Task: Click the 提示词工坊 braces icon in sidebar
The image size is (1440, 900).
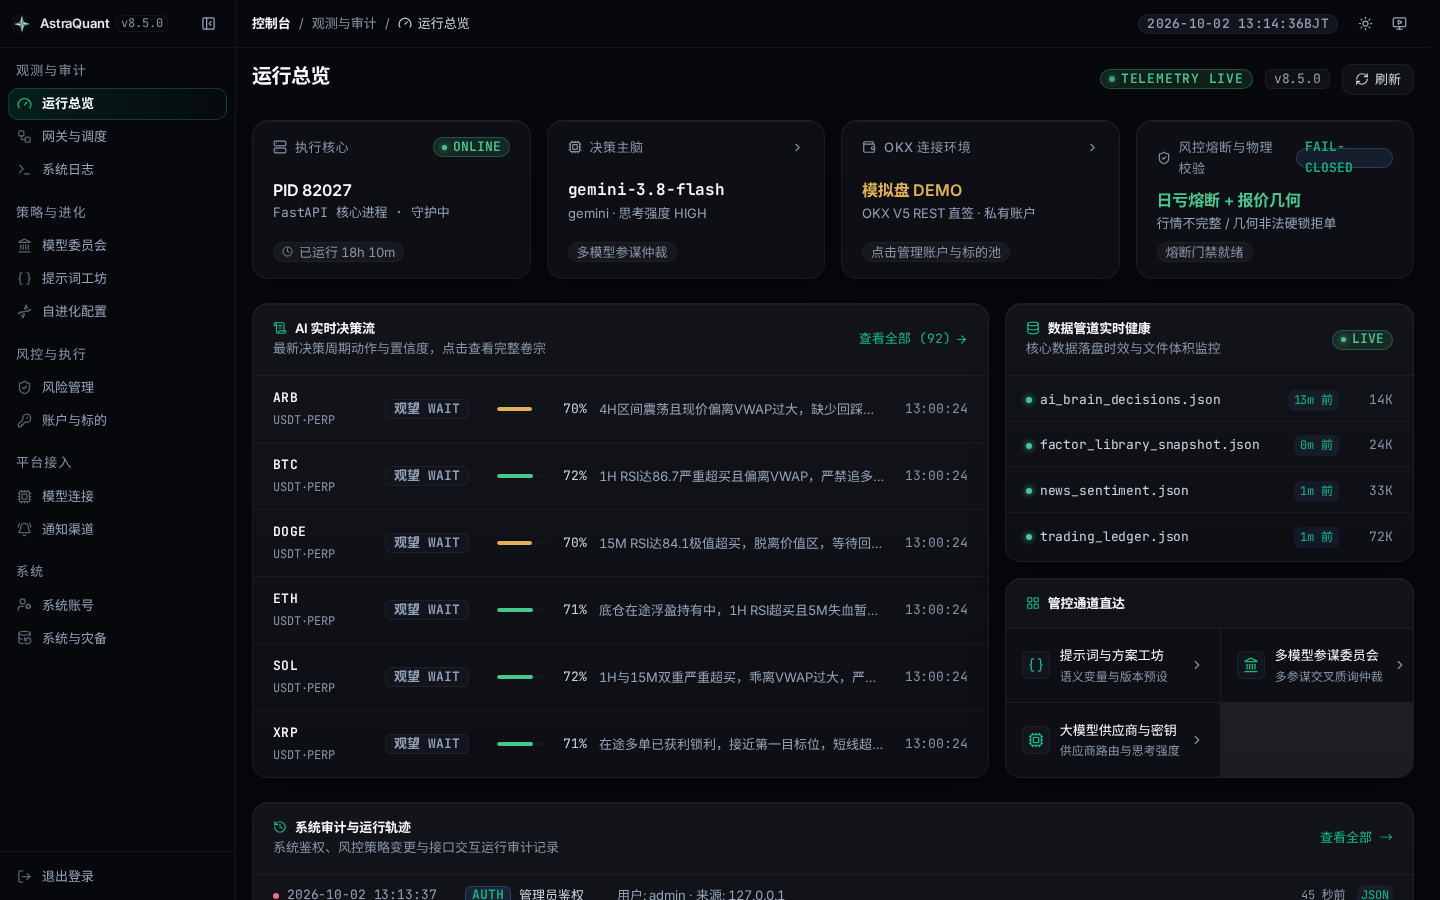Action: point(25,278)
